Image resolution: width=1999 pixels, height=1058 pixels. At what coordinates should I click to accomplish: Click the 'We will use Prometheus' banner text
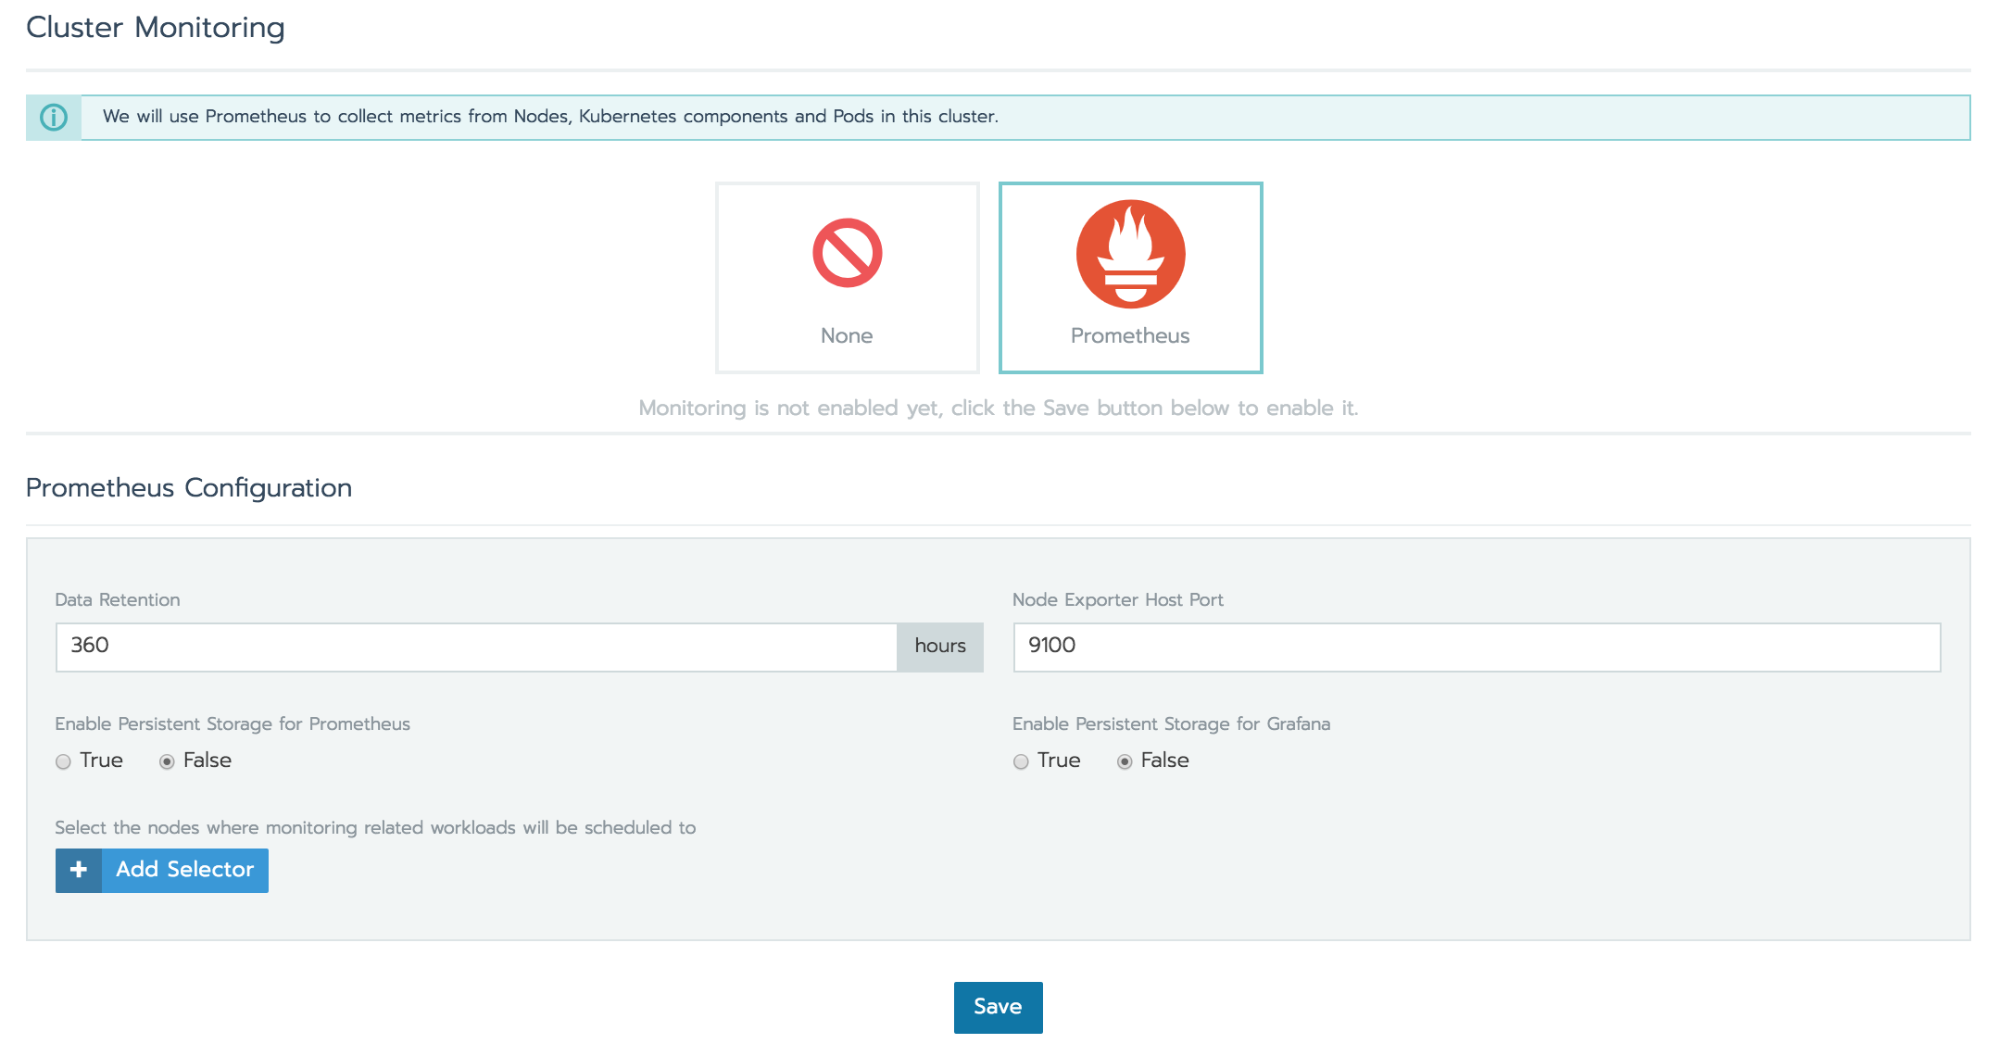tap(551, 117)
